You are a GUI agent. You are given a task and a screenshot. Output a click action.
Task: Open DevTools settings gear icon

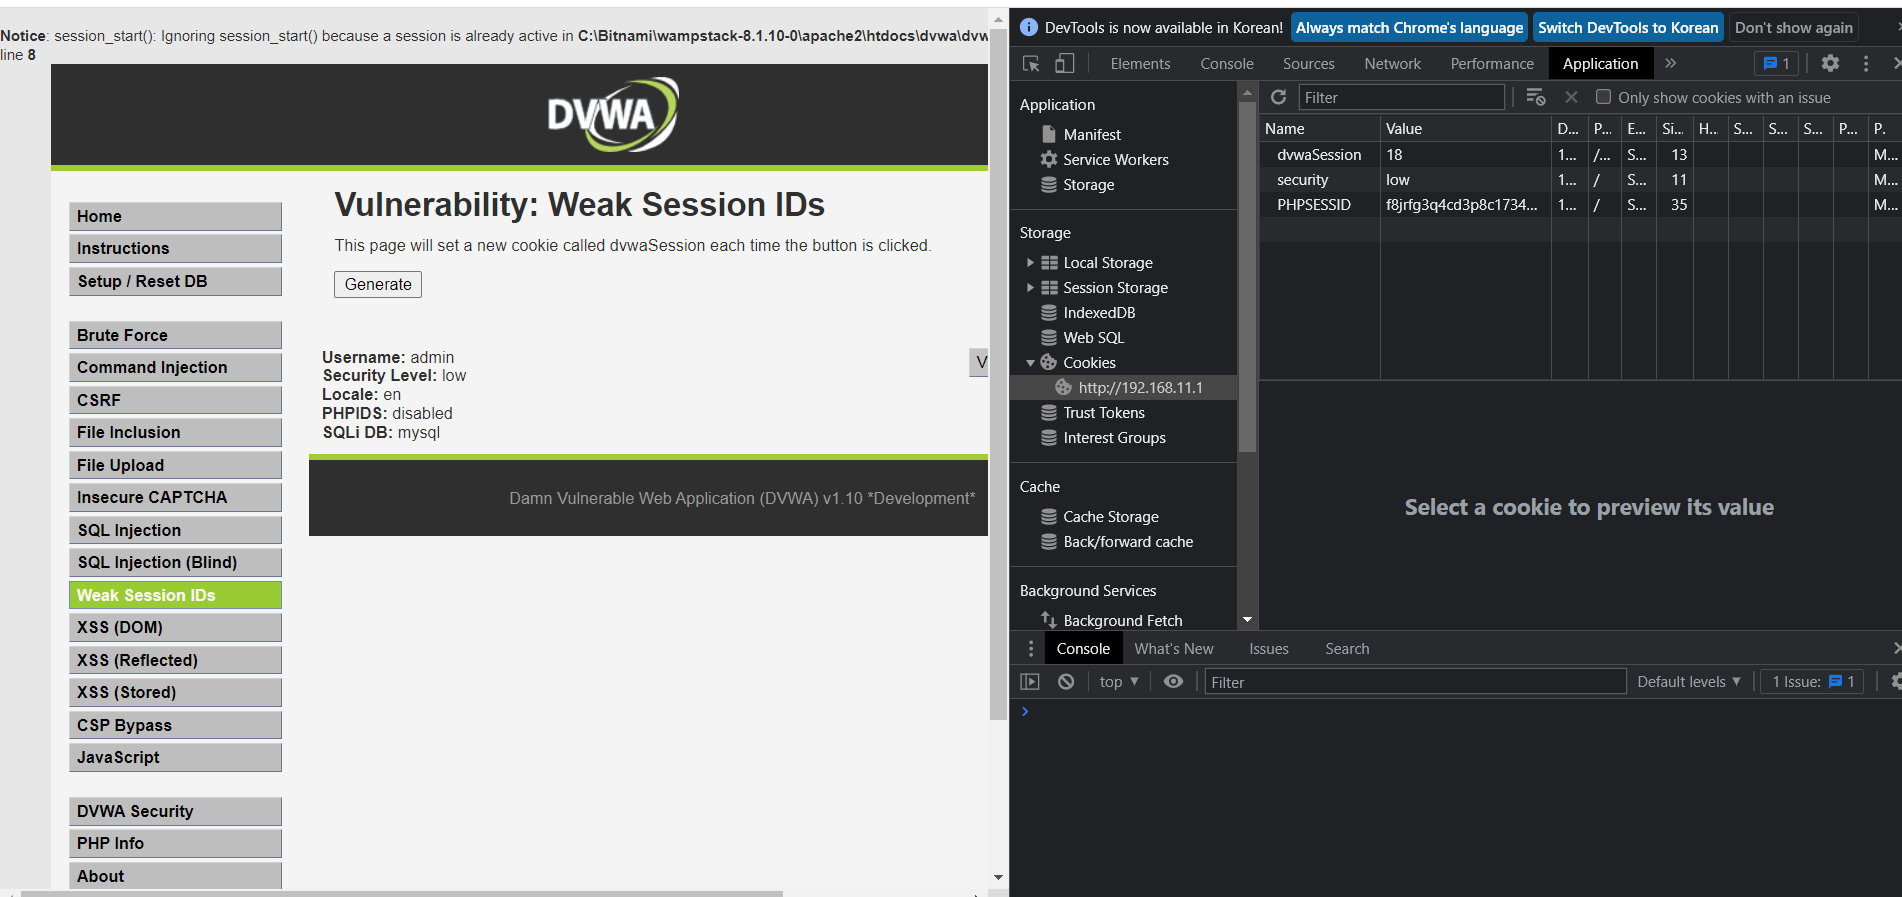point(1830,63)
